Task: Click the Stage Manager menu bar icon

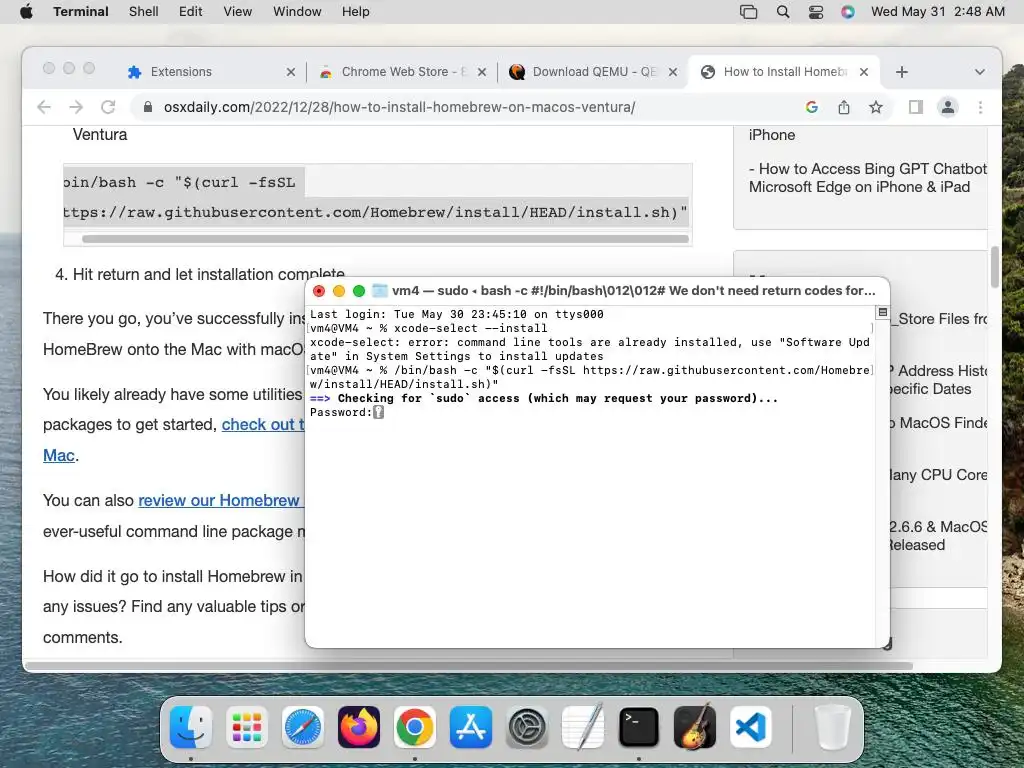Action: (x=748, y=12)
